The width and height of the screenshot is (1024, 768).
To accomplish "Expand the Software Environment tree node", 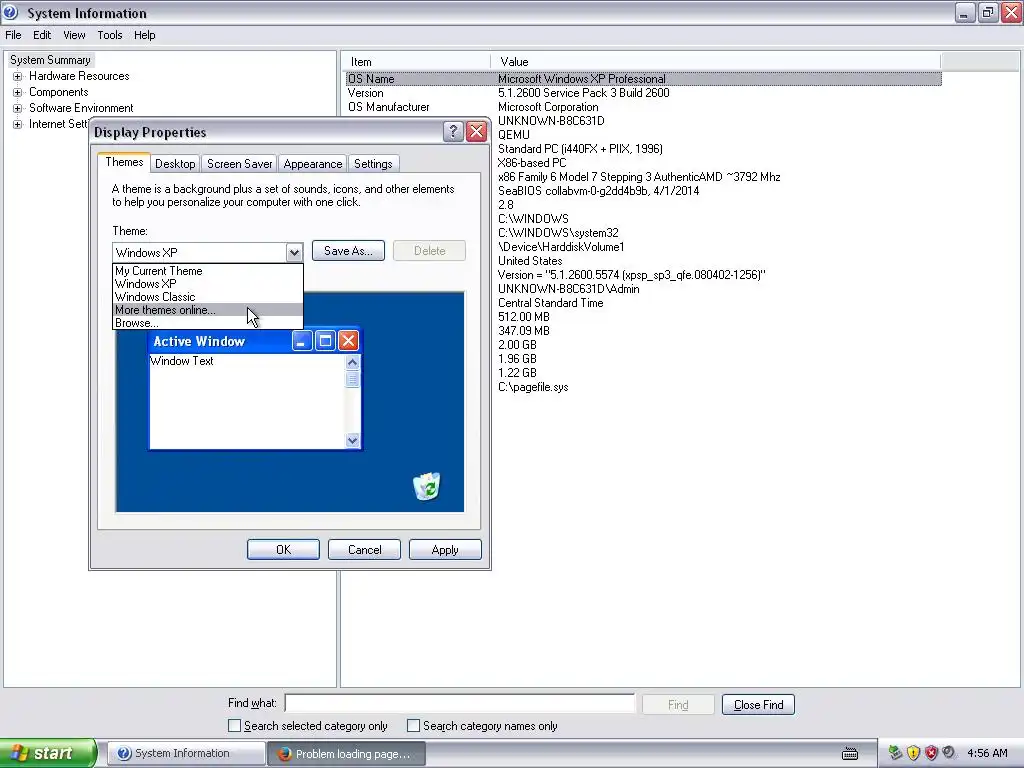I will (x=18, y=108).
